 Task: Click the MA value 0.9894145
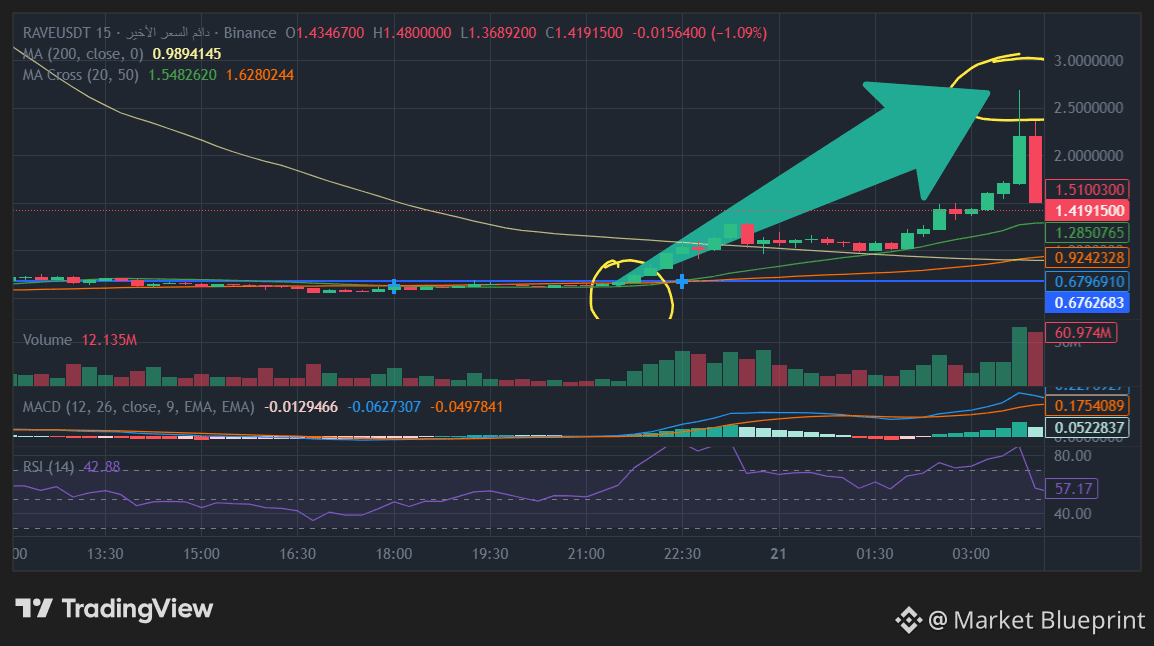(x=187, y=54)
